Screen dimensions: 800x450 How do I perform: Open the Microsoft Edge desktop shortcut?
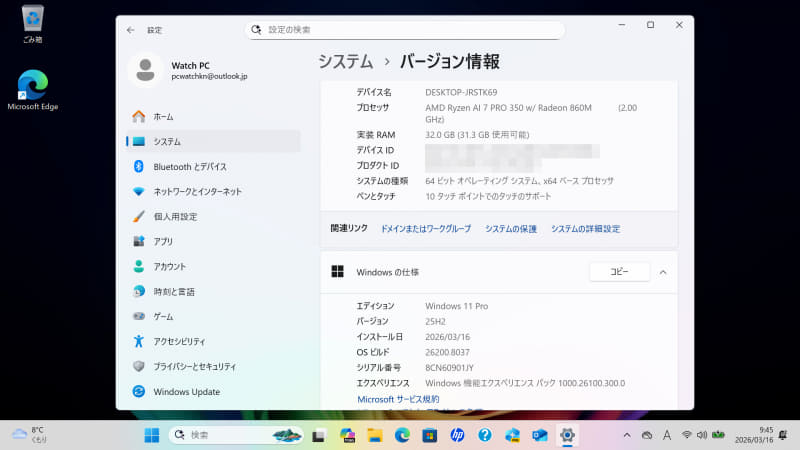click(x=33, y=90)
